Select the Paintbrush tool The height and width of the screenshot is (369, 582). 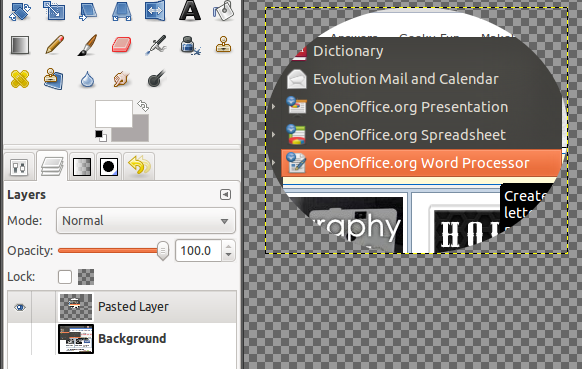(88, 45)
